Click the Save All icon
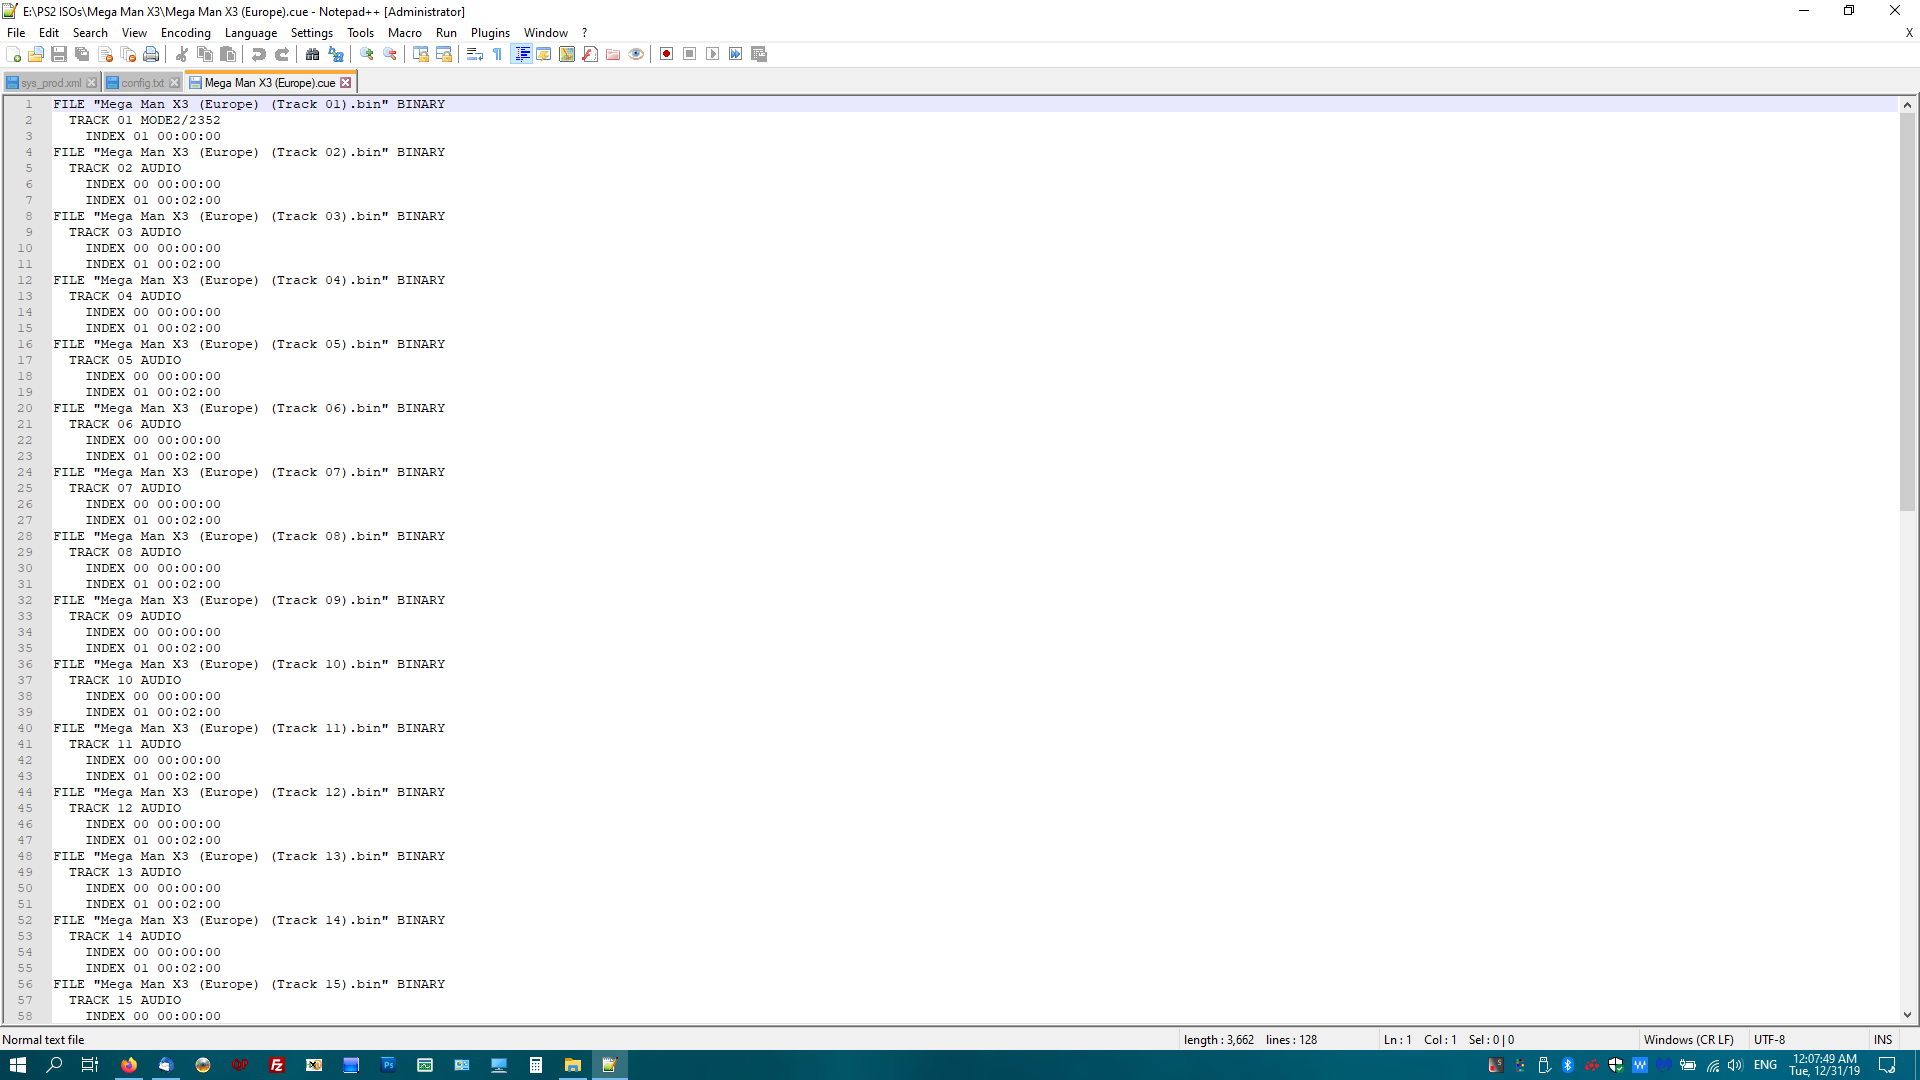The image size is (1920, 1080). 82,54
